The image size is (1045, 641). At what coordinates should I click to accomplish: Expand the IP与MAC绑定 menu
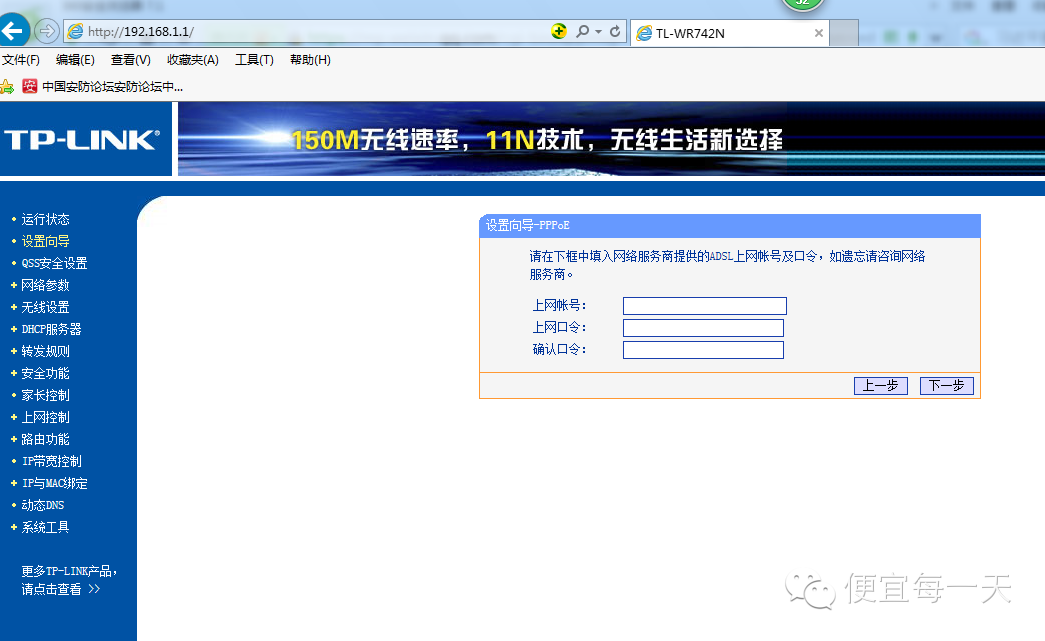tap(55, 483)
